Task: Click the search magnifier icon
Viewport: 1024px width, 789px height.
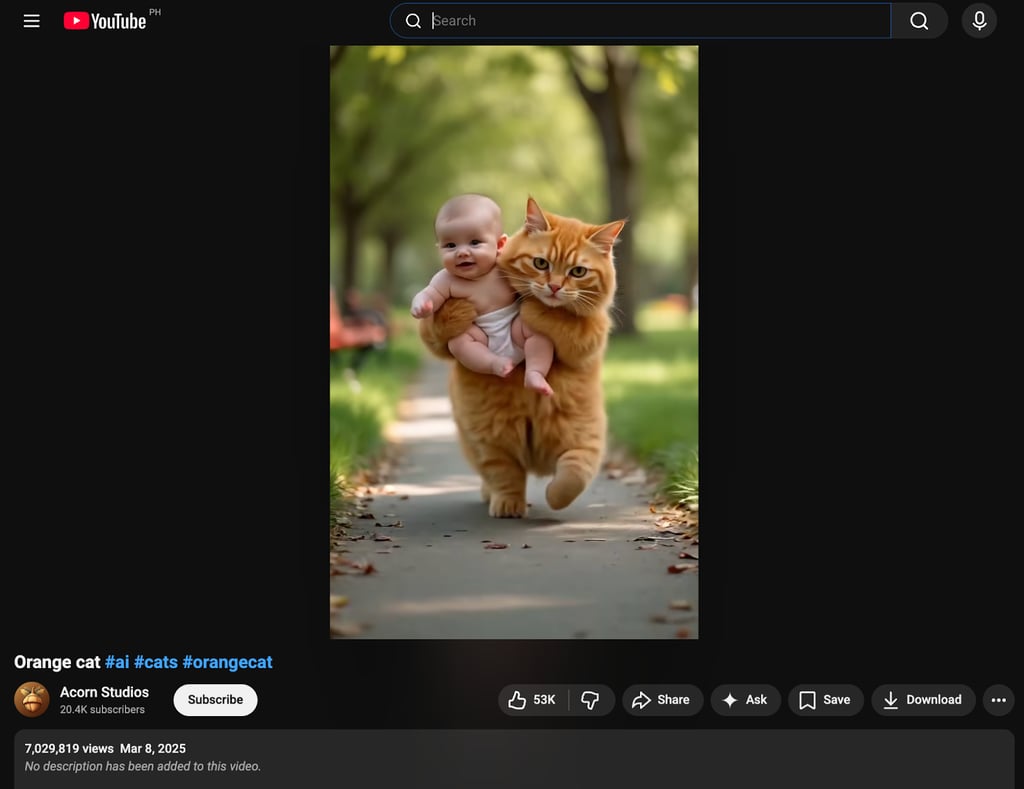Action: [917, 20]
